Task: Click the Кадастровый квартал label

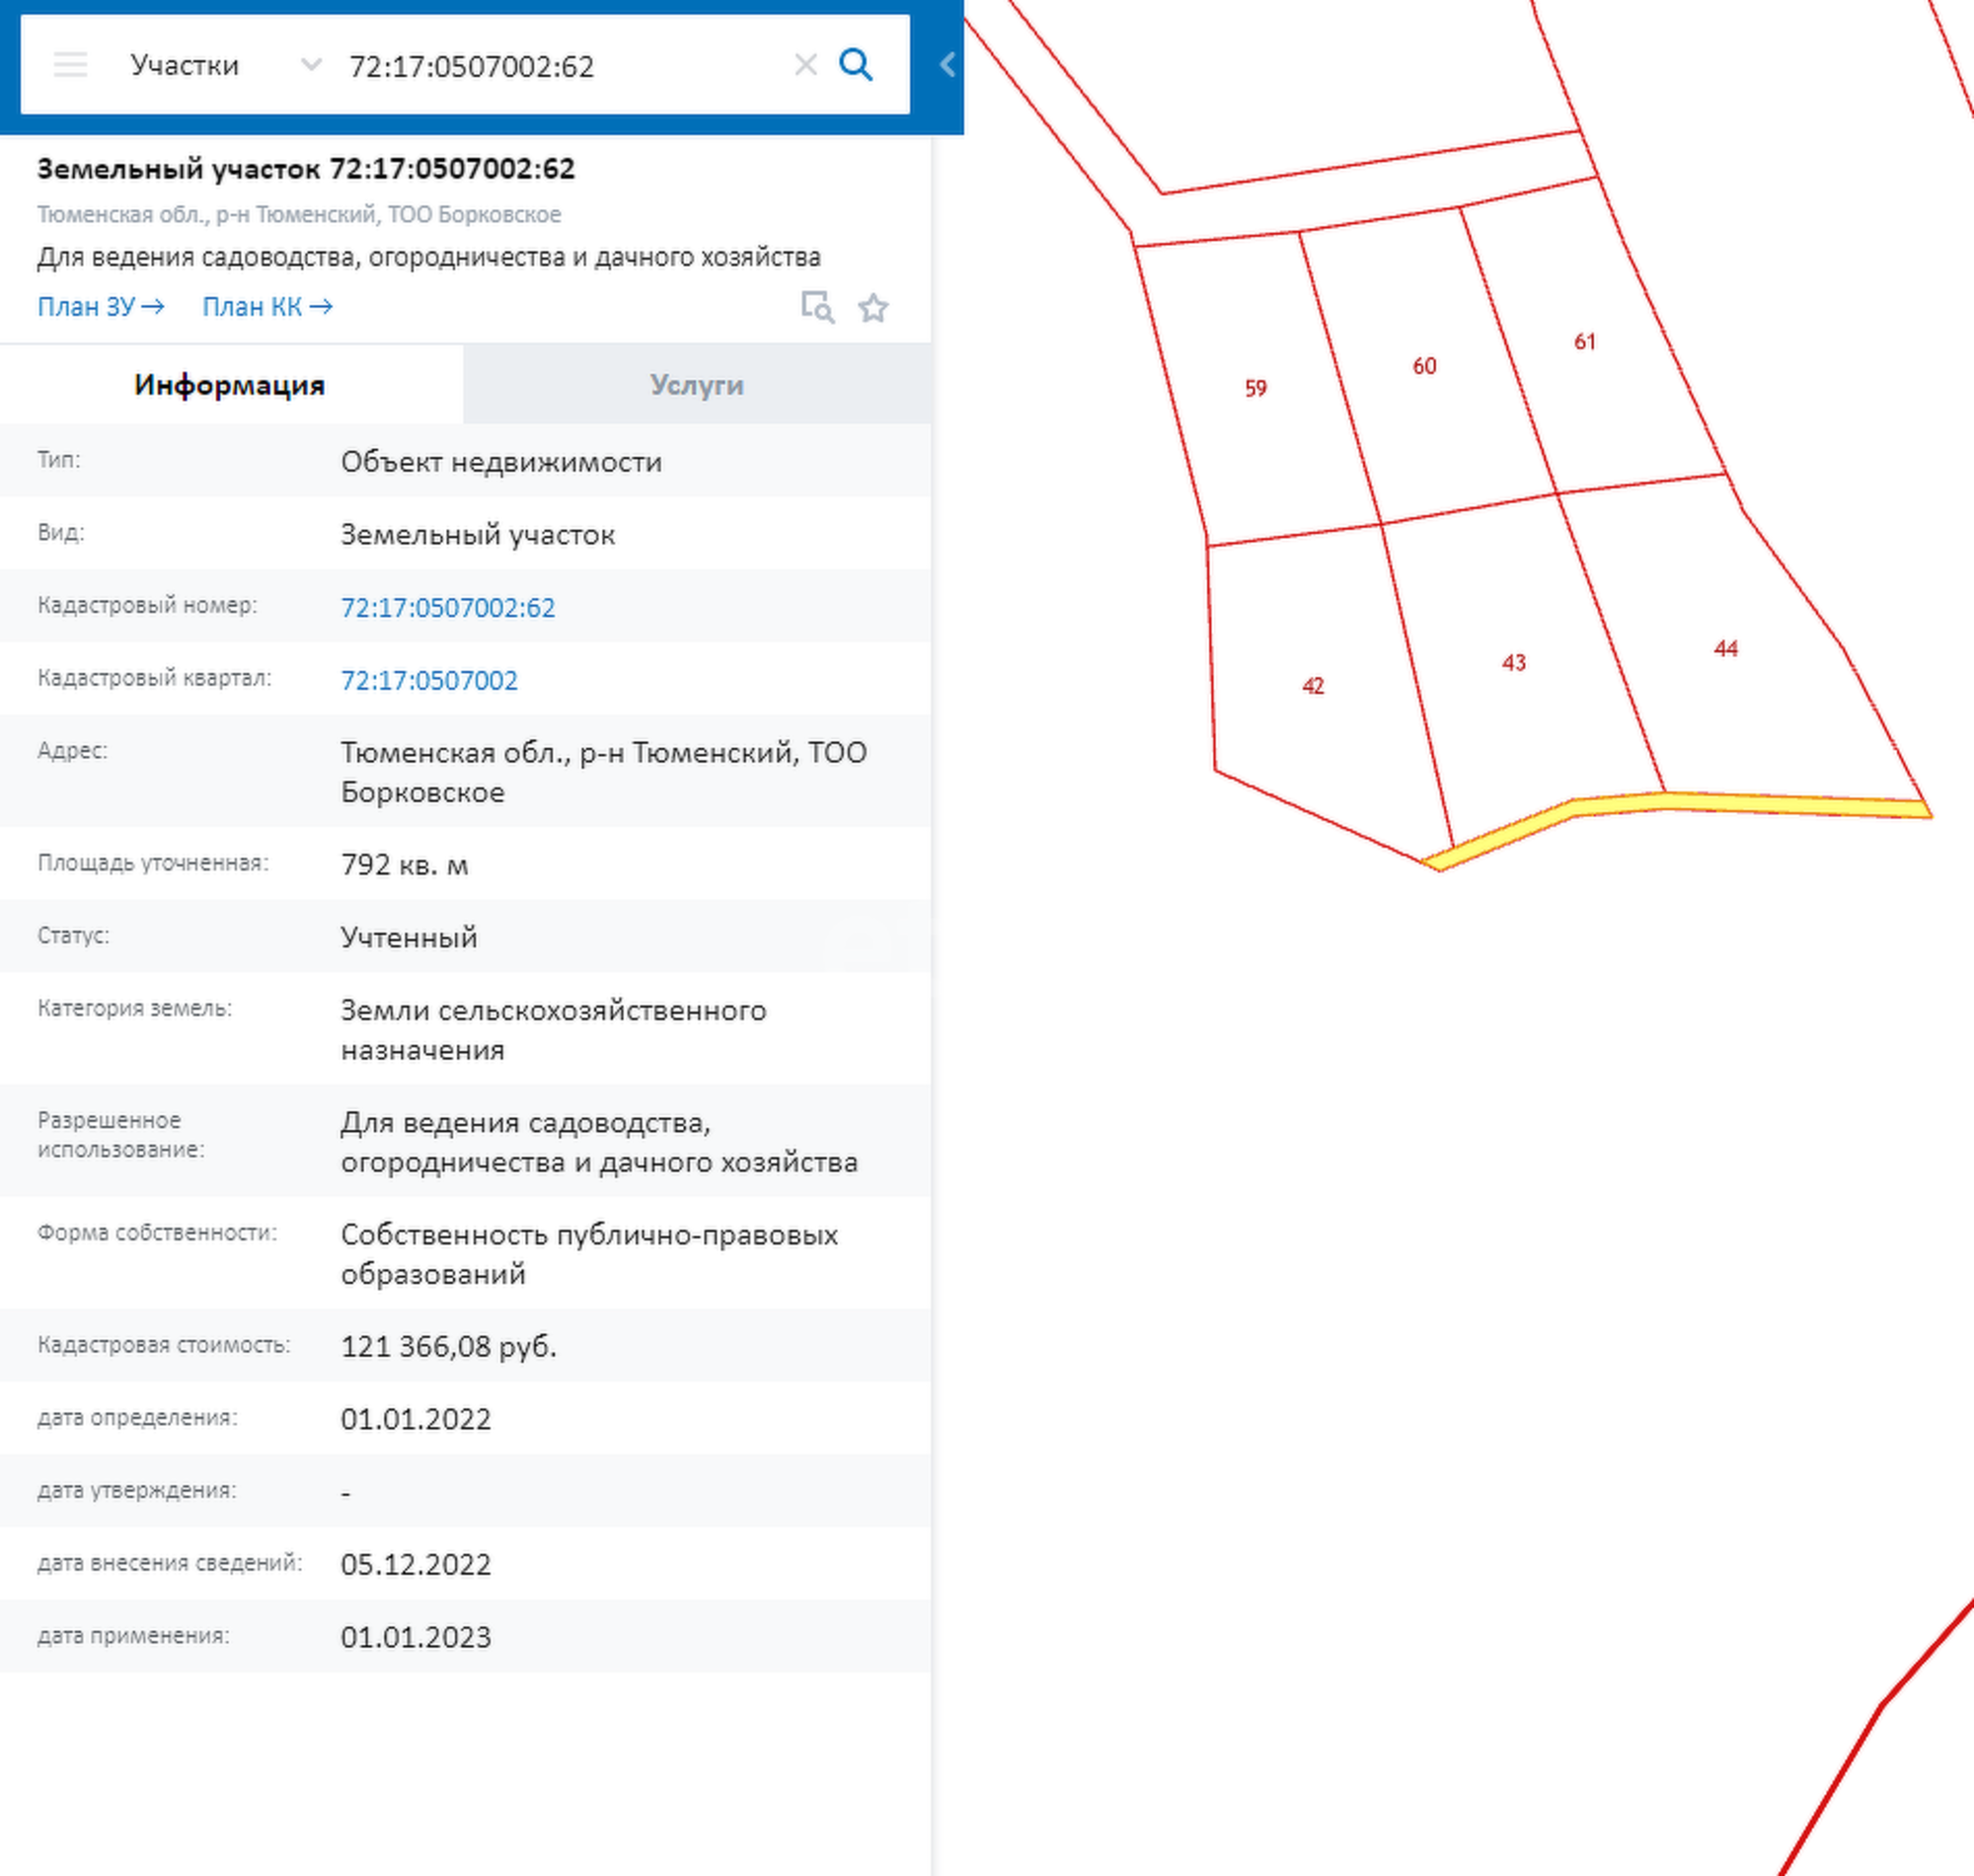Action: (154, 678)
